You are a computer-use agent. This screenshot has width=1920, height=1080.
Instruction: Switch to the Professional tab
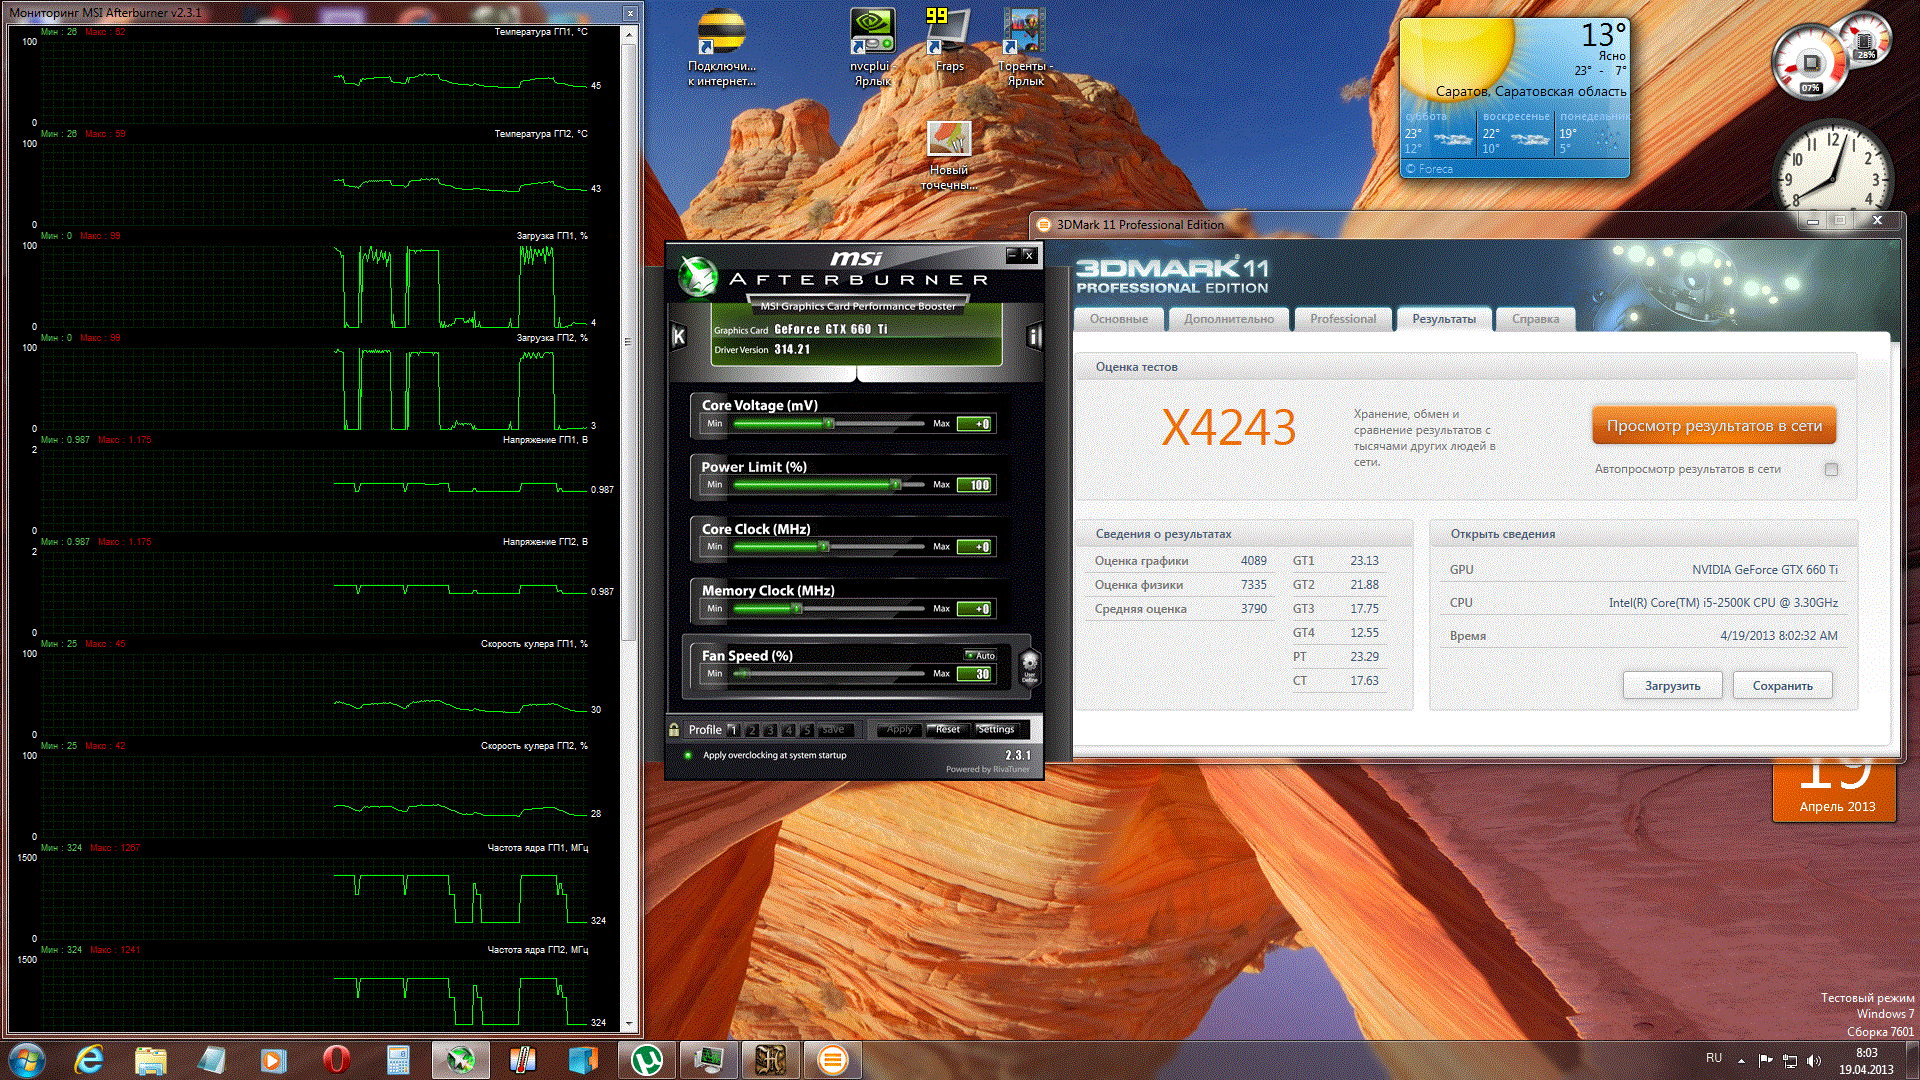point(1342,319)
